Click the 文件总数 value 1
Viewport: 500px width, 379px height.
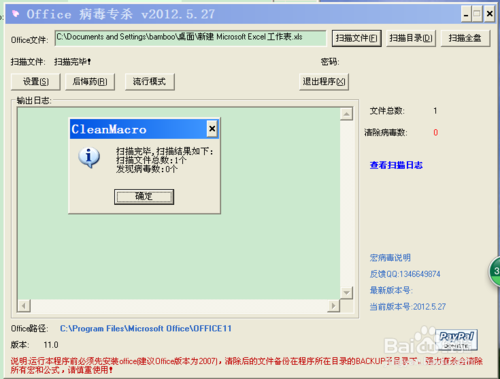tap(435, 111)
